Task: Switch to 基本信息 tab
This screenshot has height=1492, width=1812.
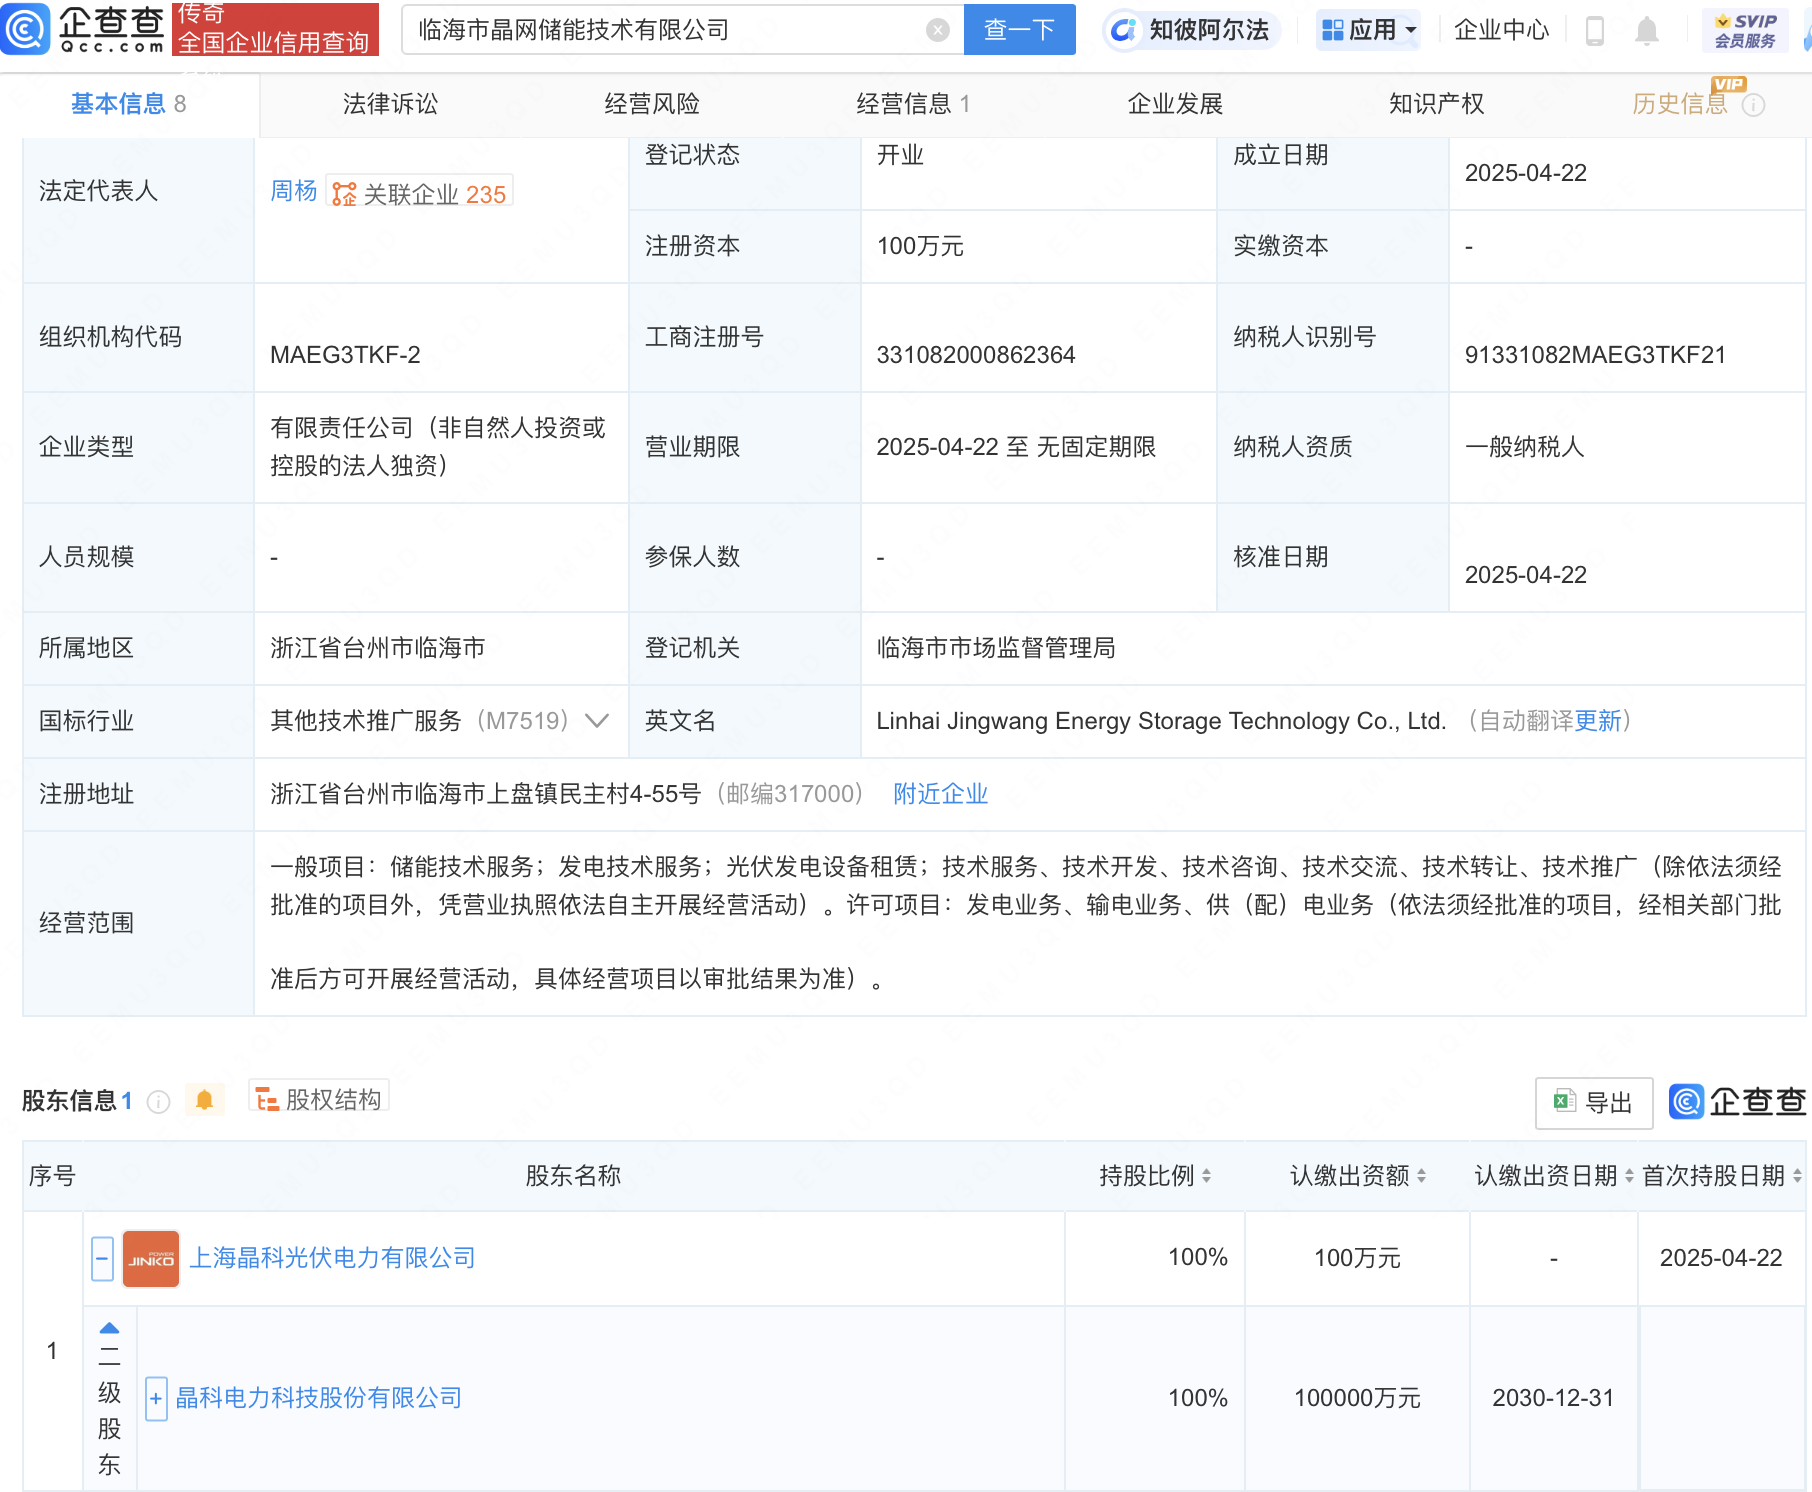Action: pyautogui.click(x=129, y=104)
